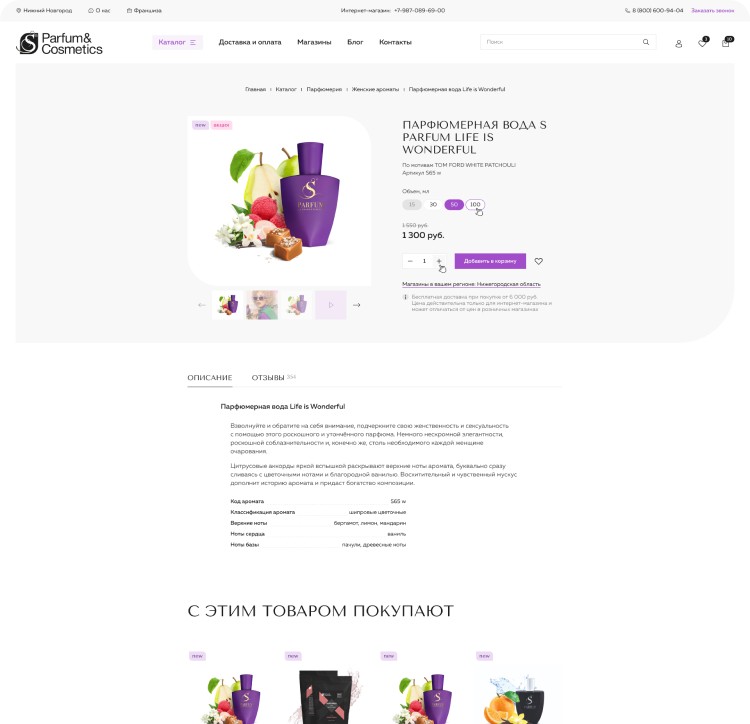Open the shopping cart icon
This screenshot has height=724, width=750.
click(726, 43)
